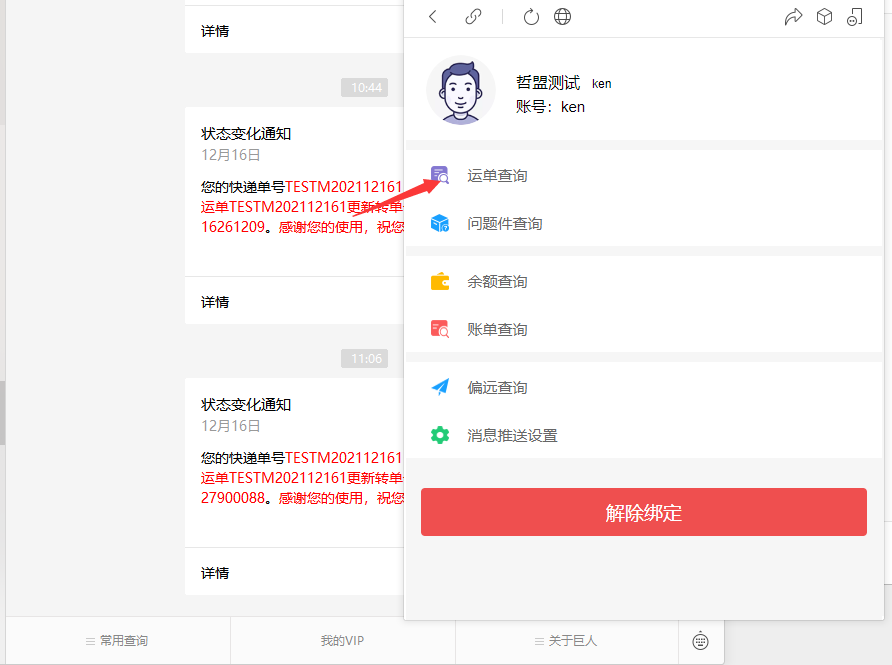
Task: Click the blue problem-package box icon
Action: (440, 223)
